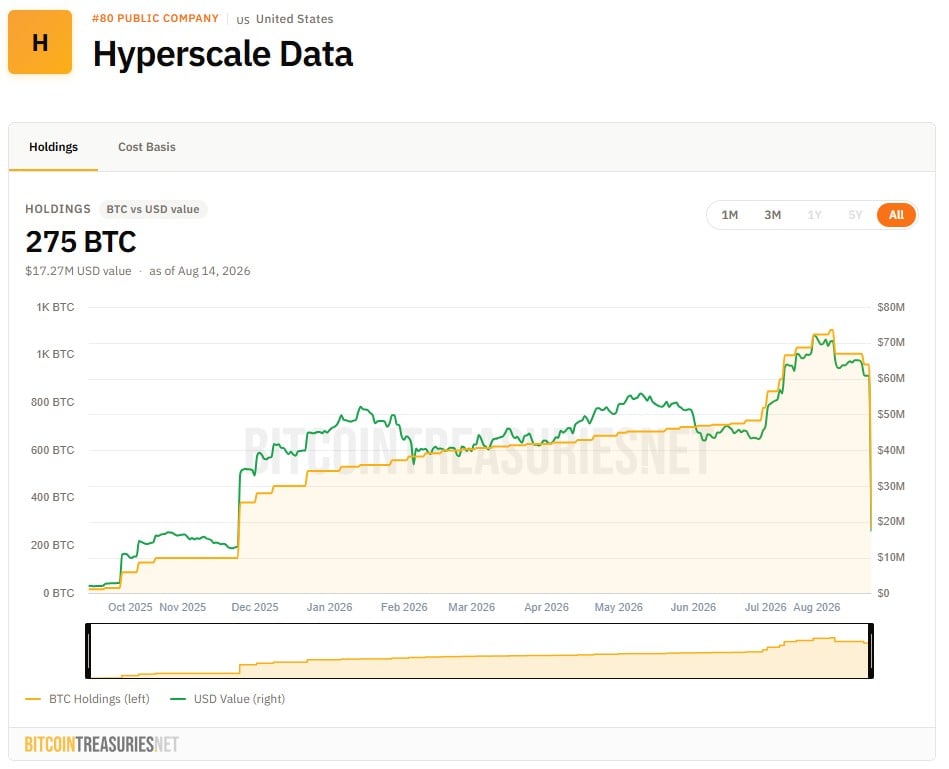Select the Holdings tab

coord(53,147)
